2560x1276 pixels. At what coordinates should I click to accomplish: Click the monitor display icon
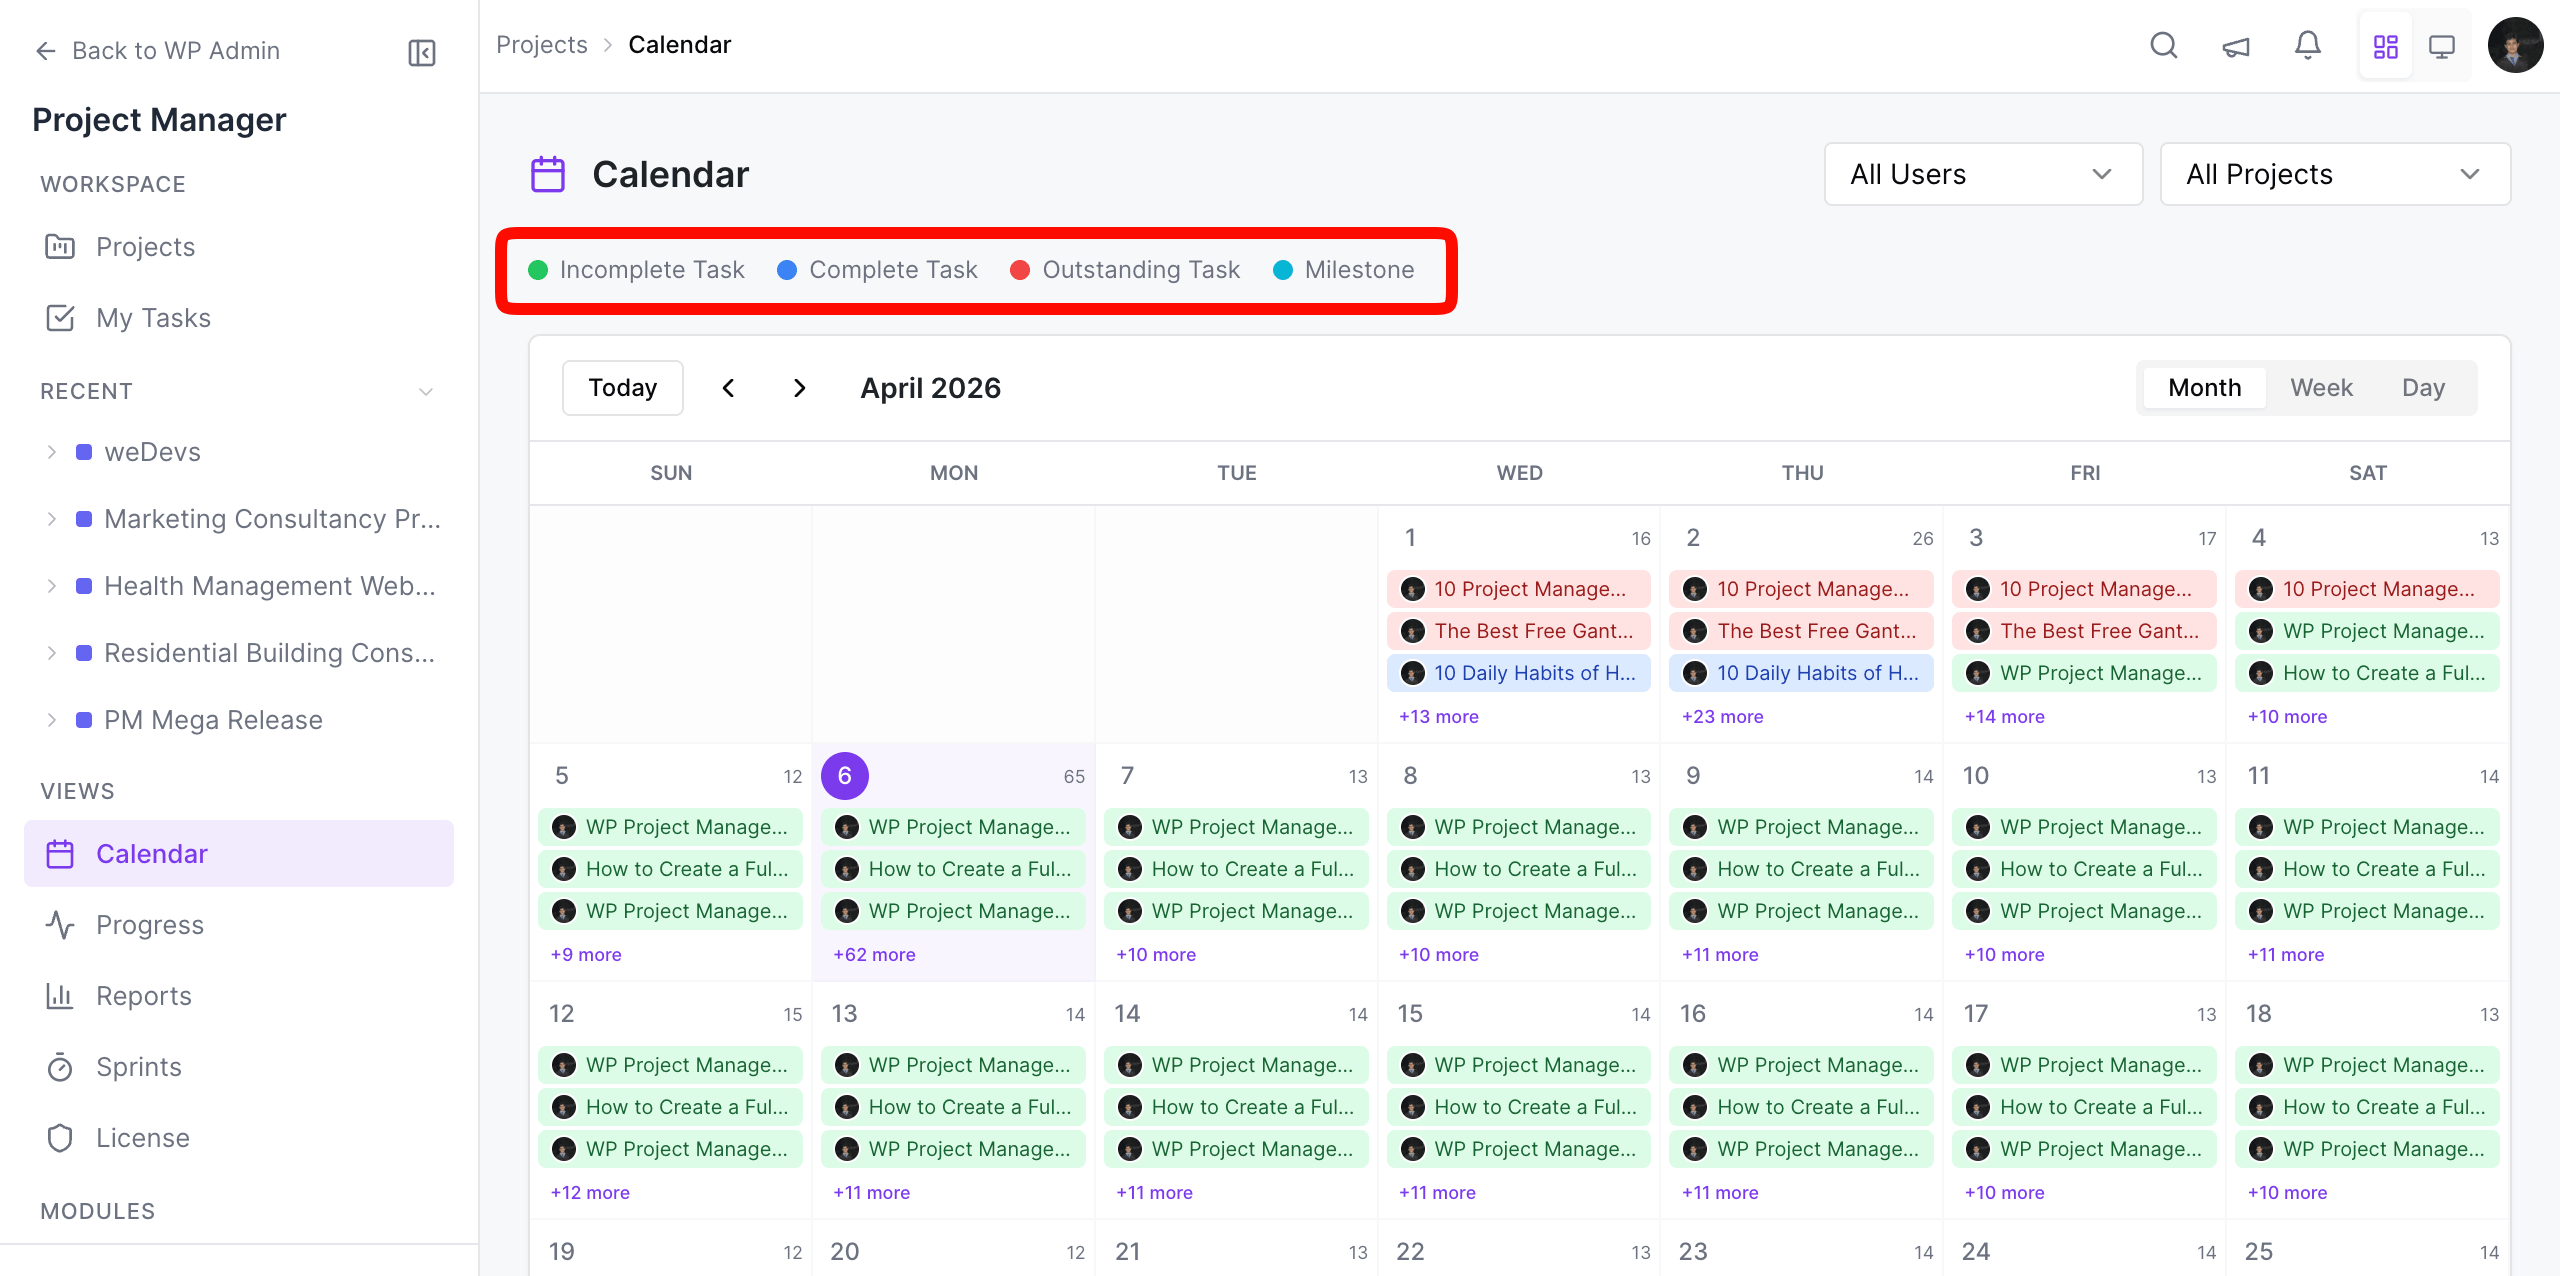coord(2442,46)
